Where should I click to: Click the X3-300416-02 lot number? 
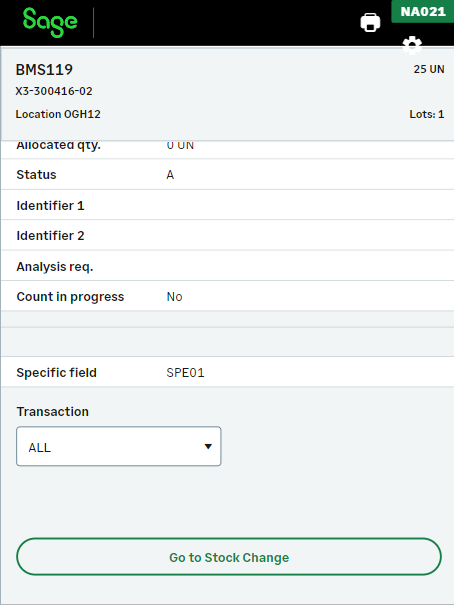(x=54, y=91)
